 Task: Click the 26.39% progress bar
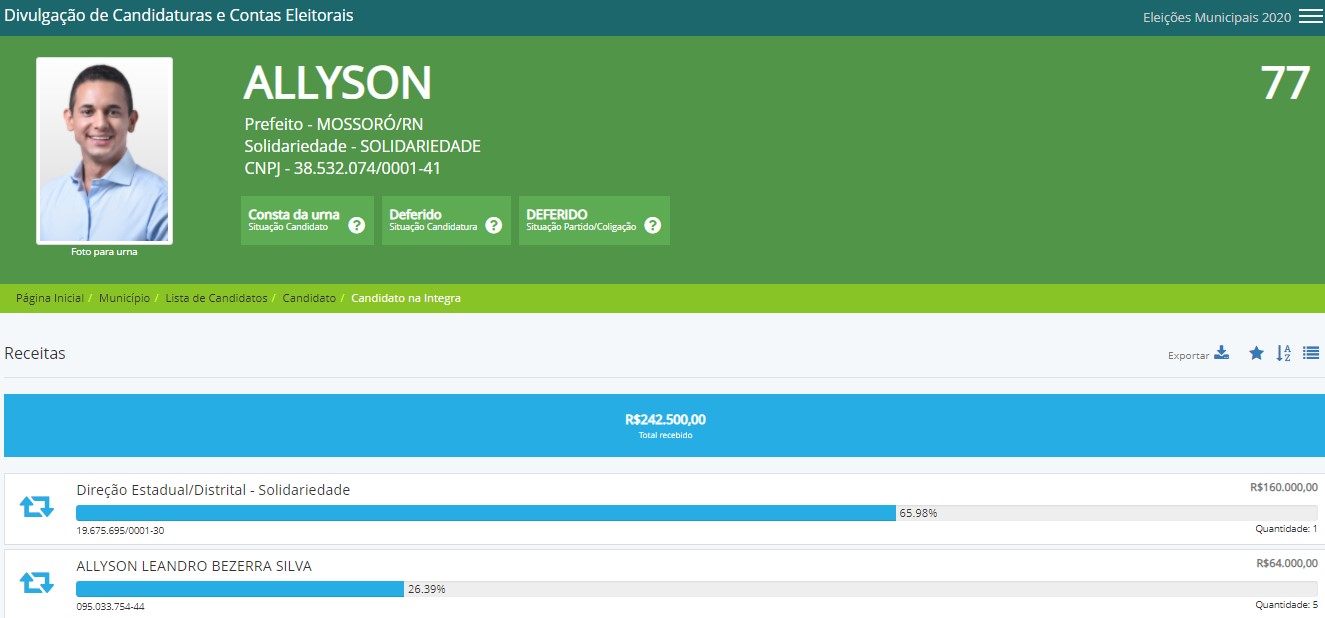[x=697, y=589]
